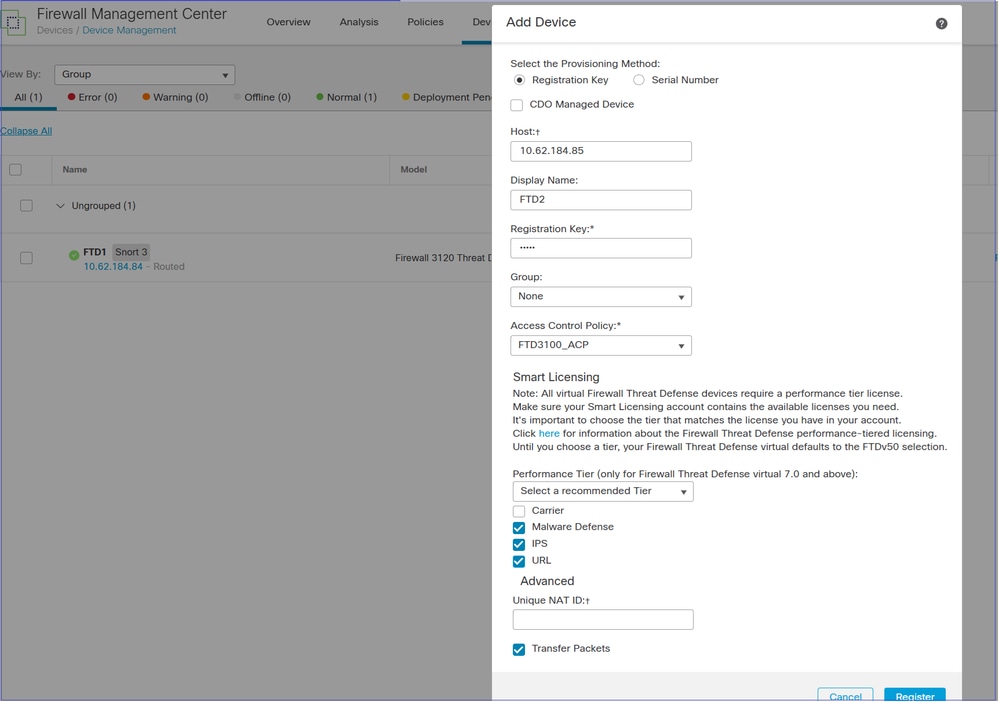The height and width of the screenshot is (702, 999).
Task: Open the Policies menu
Action: tap(425, 22)
